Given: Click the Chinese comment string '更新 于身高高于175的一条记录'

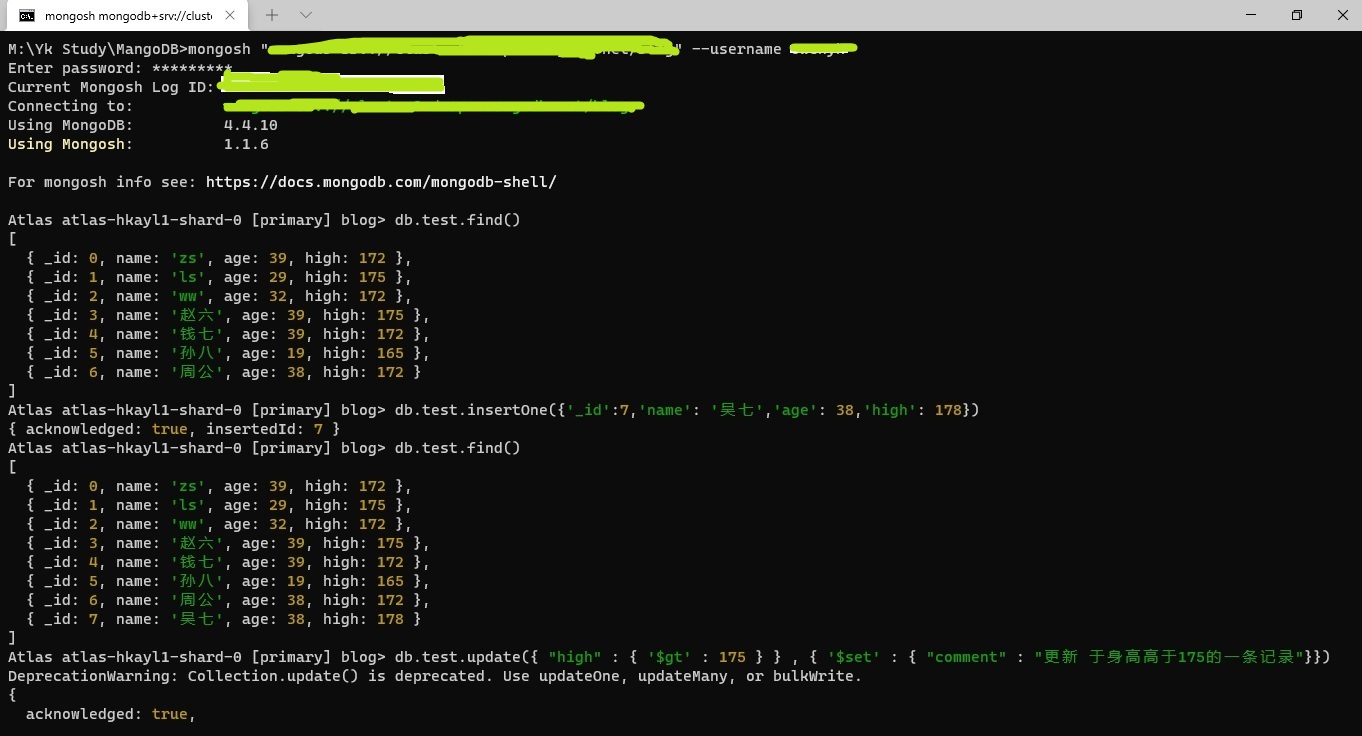Looking at the screenshot, I should coord(1169,657).
